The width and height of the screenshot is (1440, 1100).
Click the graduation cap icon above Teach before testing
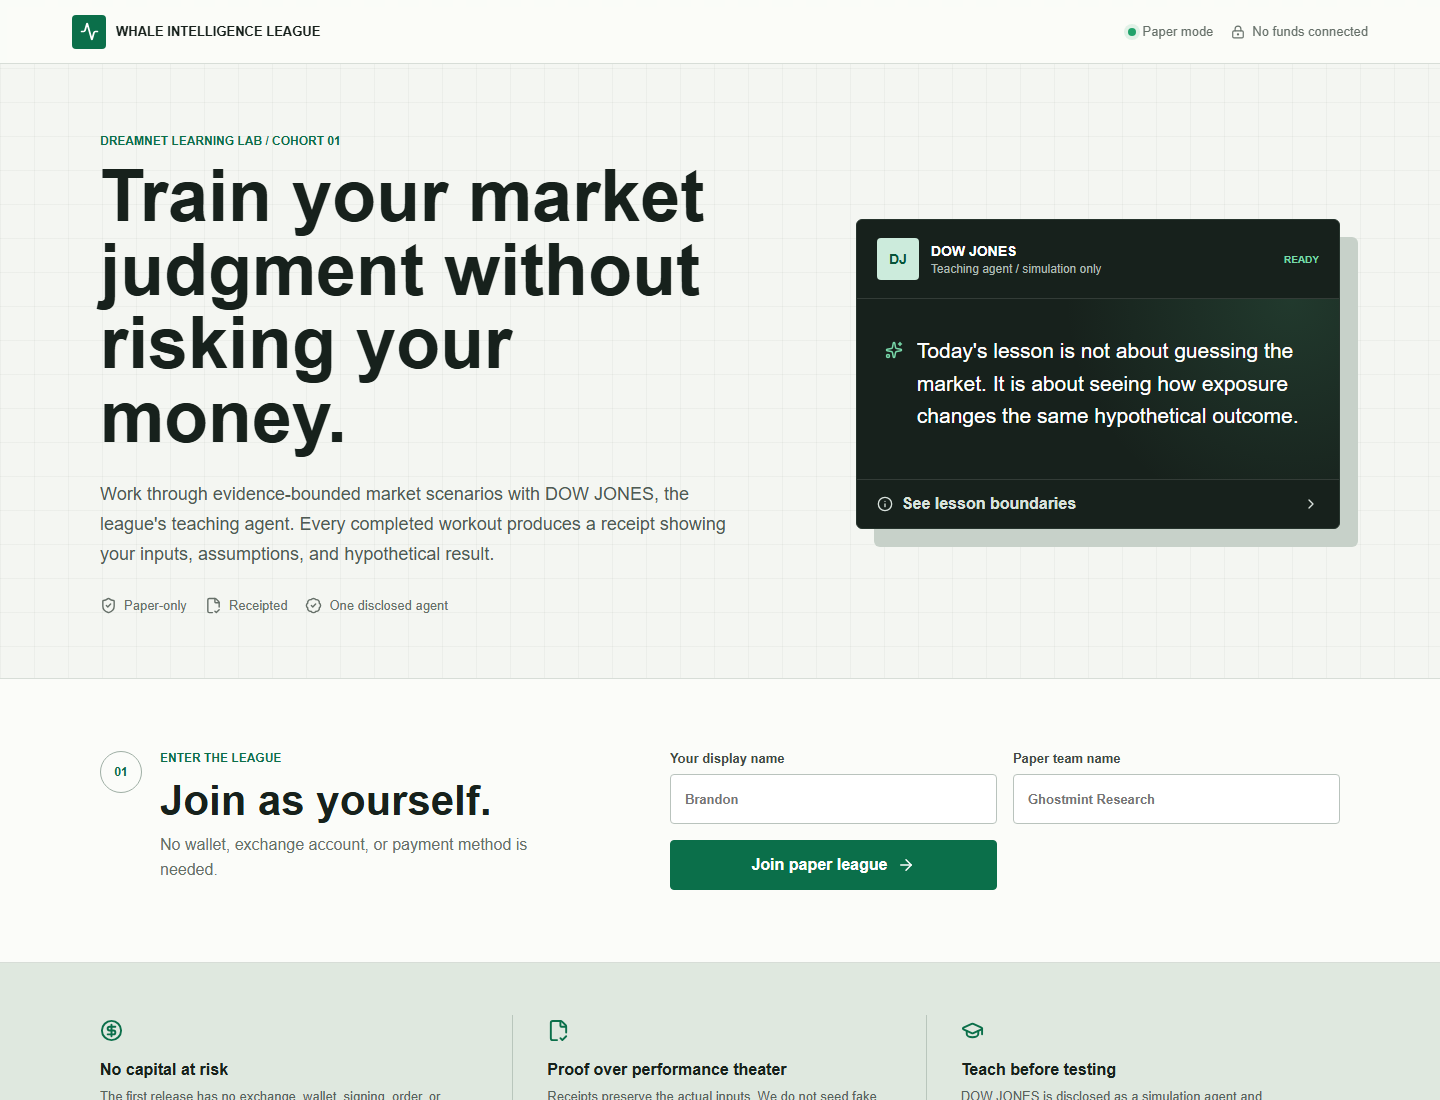(x=973, y=1030)
